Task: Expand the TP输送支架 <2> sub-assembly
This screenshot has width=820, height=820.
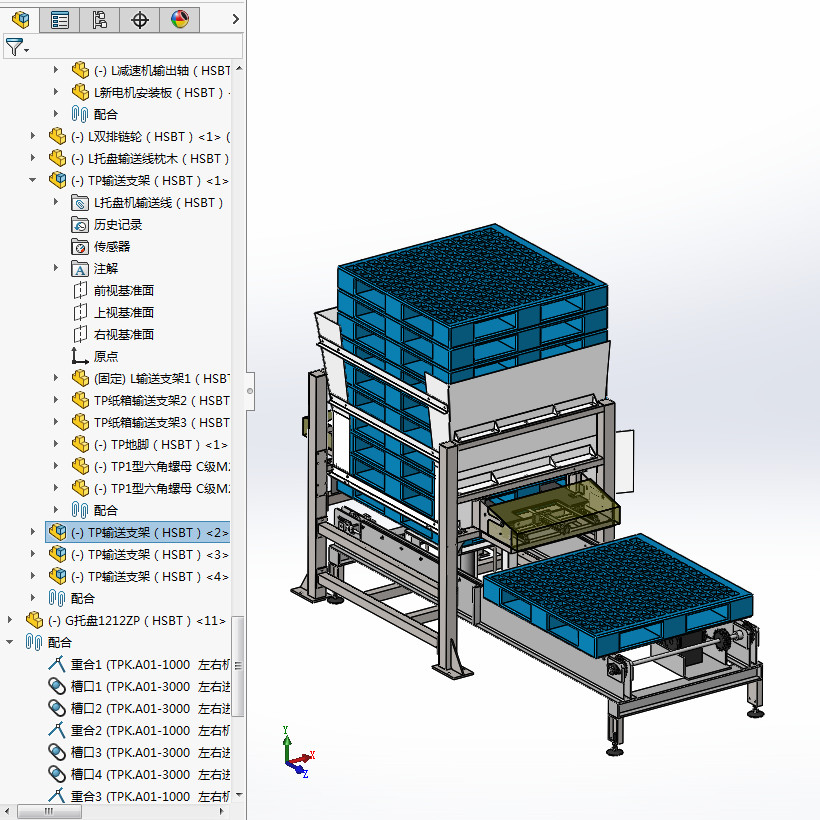Action: [33, 532]
